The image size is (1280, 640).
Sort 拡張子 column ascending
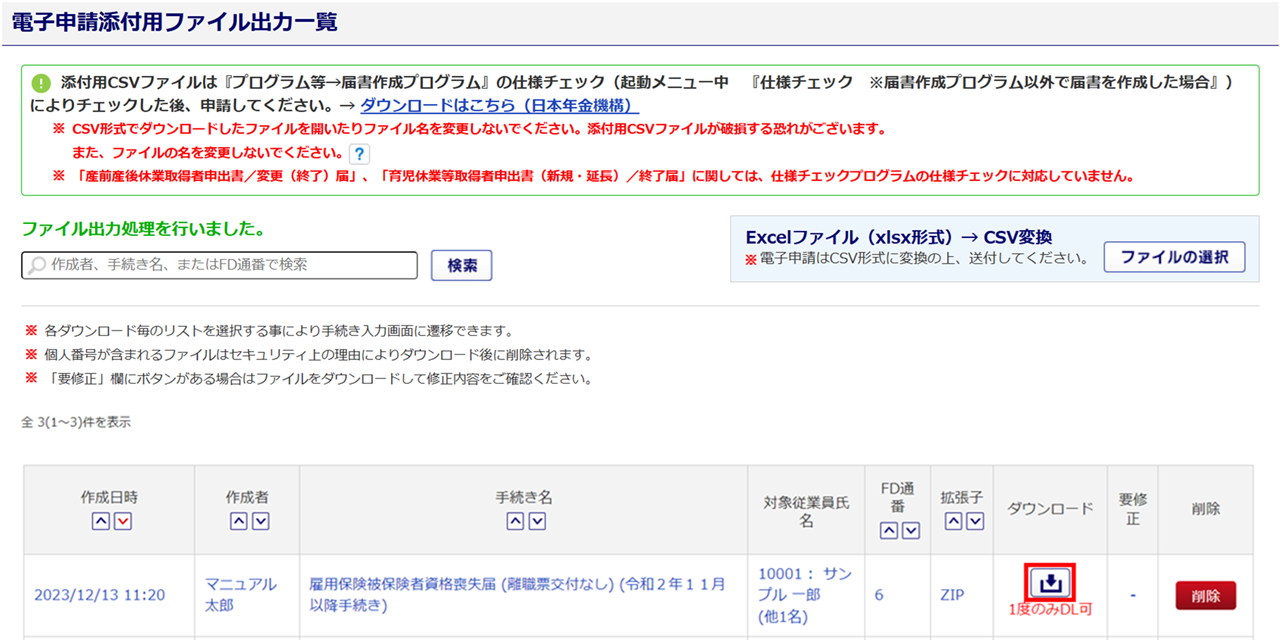(x=953, y=521)
